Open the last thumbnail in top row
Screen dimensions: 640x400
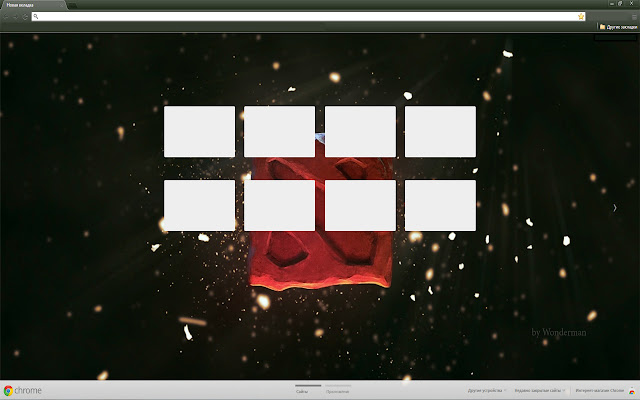pyautogui.click(x=440, y=131)
